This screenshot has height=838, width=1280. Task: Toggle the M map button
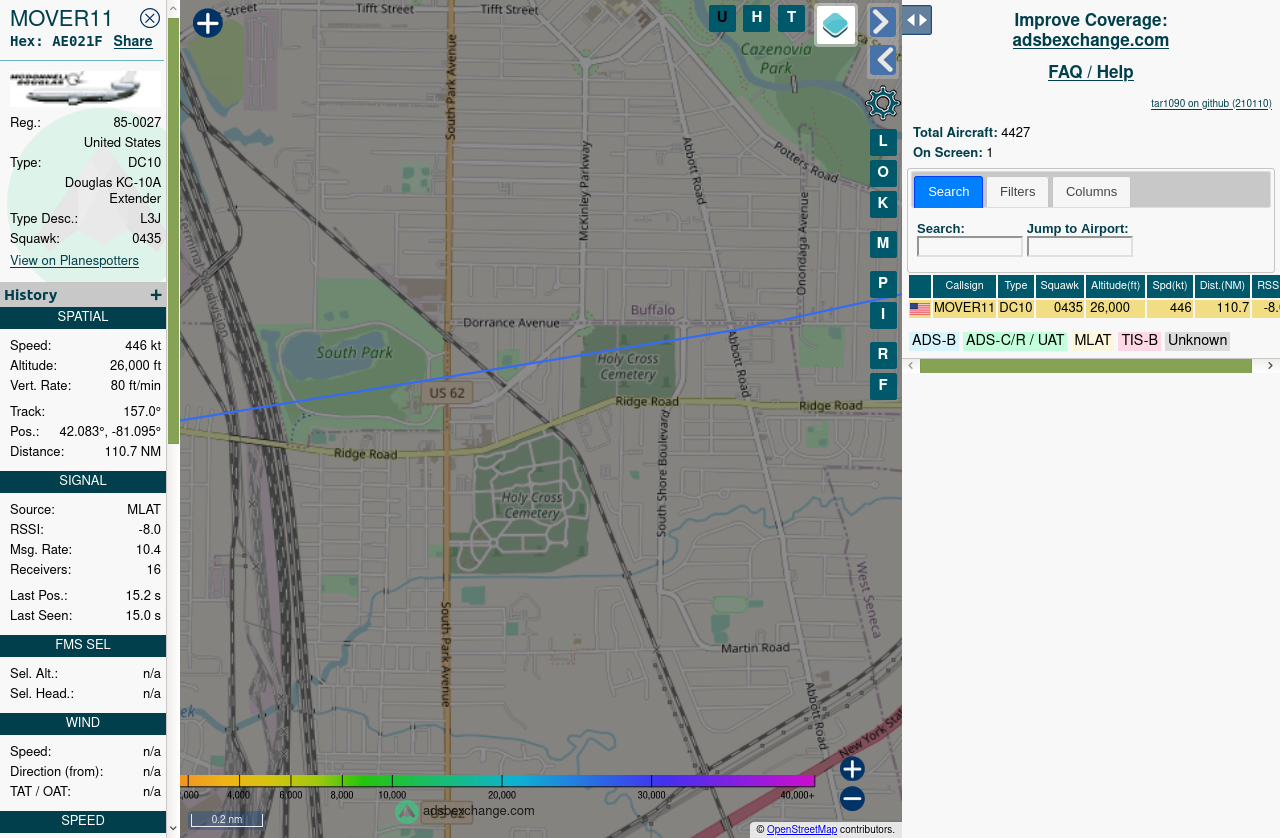coord(883,244)
